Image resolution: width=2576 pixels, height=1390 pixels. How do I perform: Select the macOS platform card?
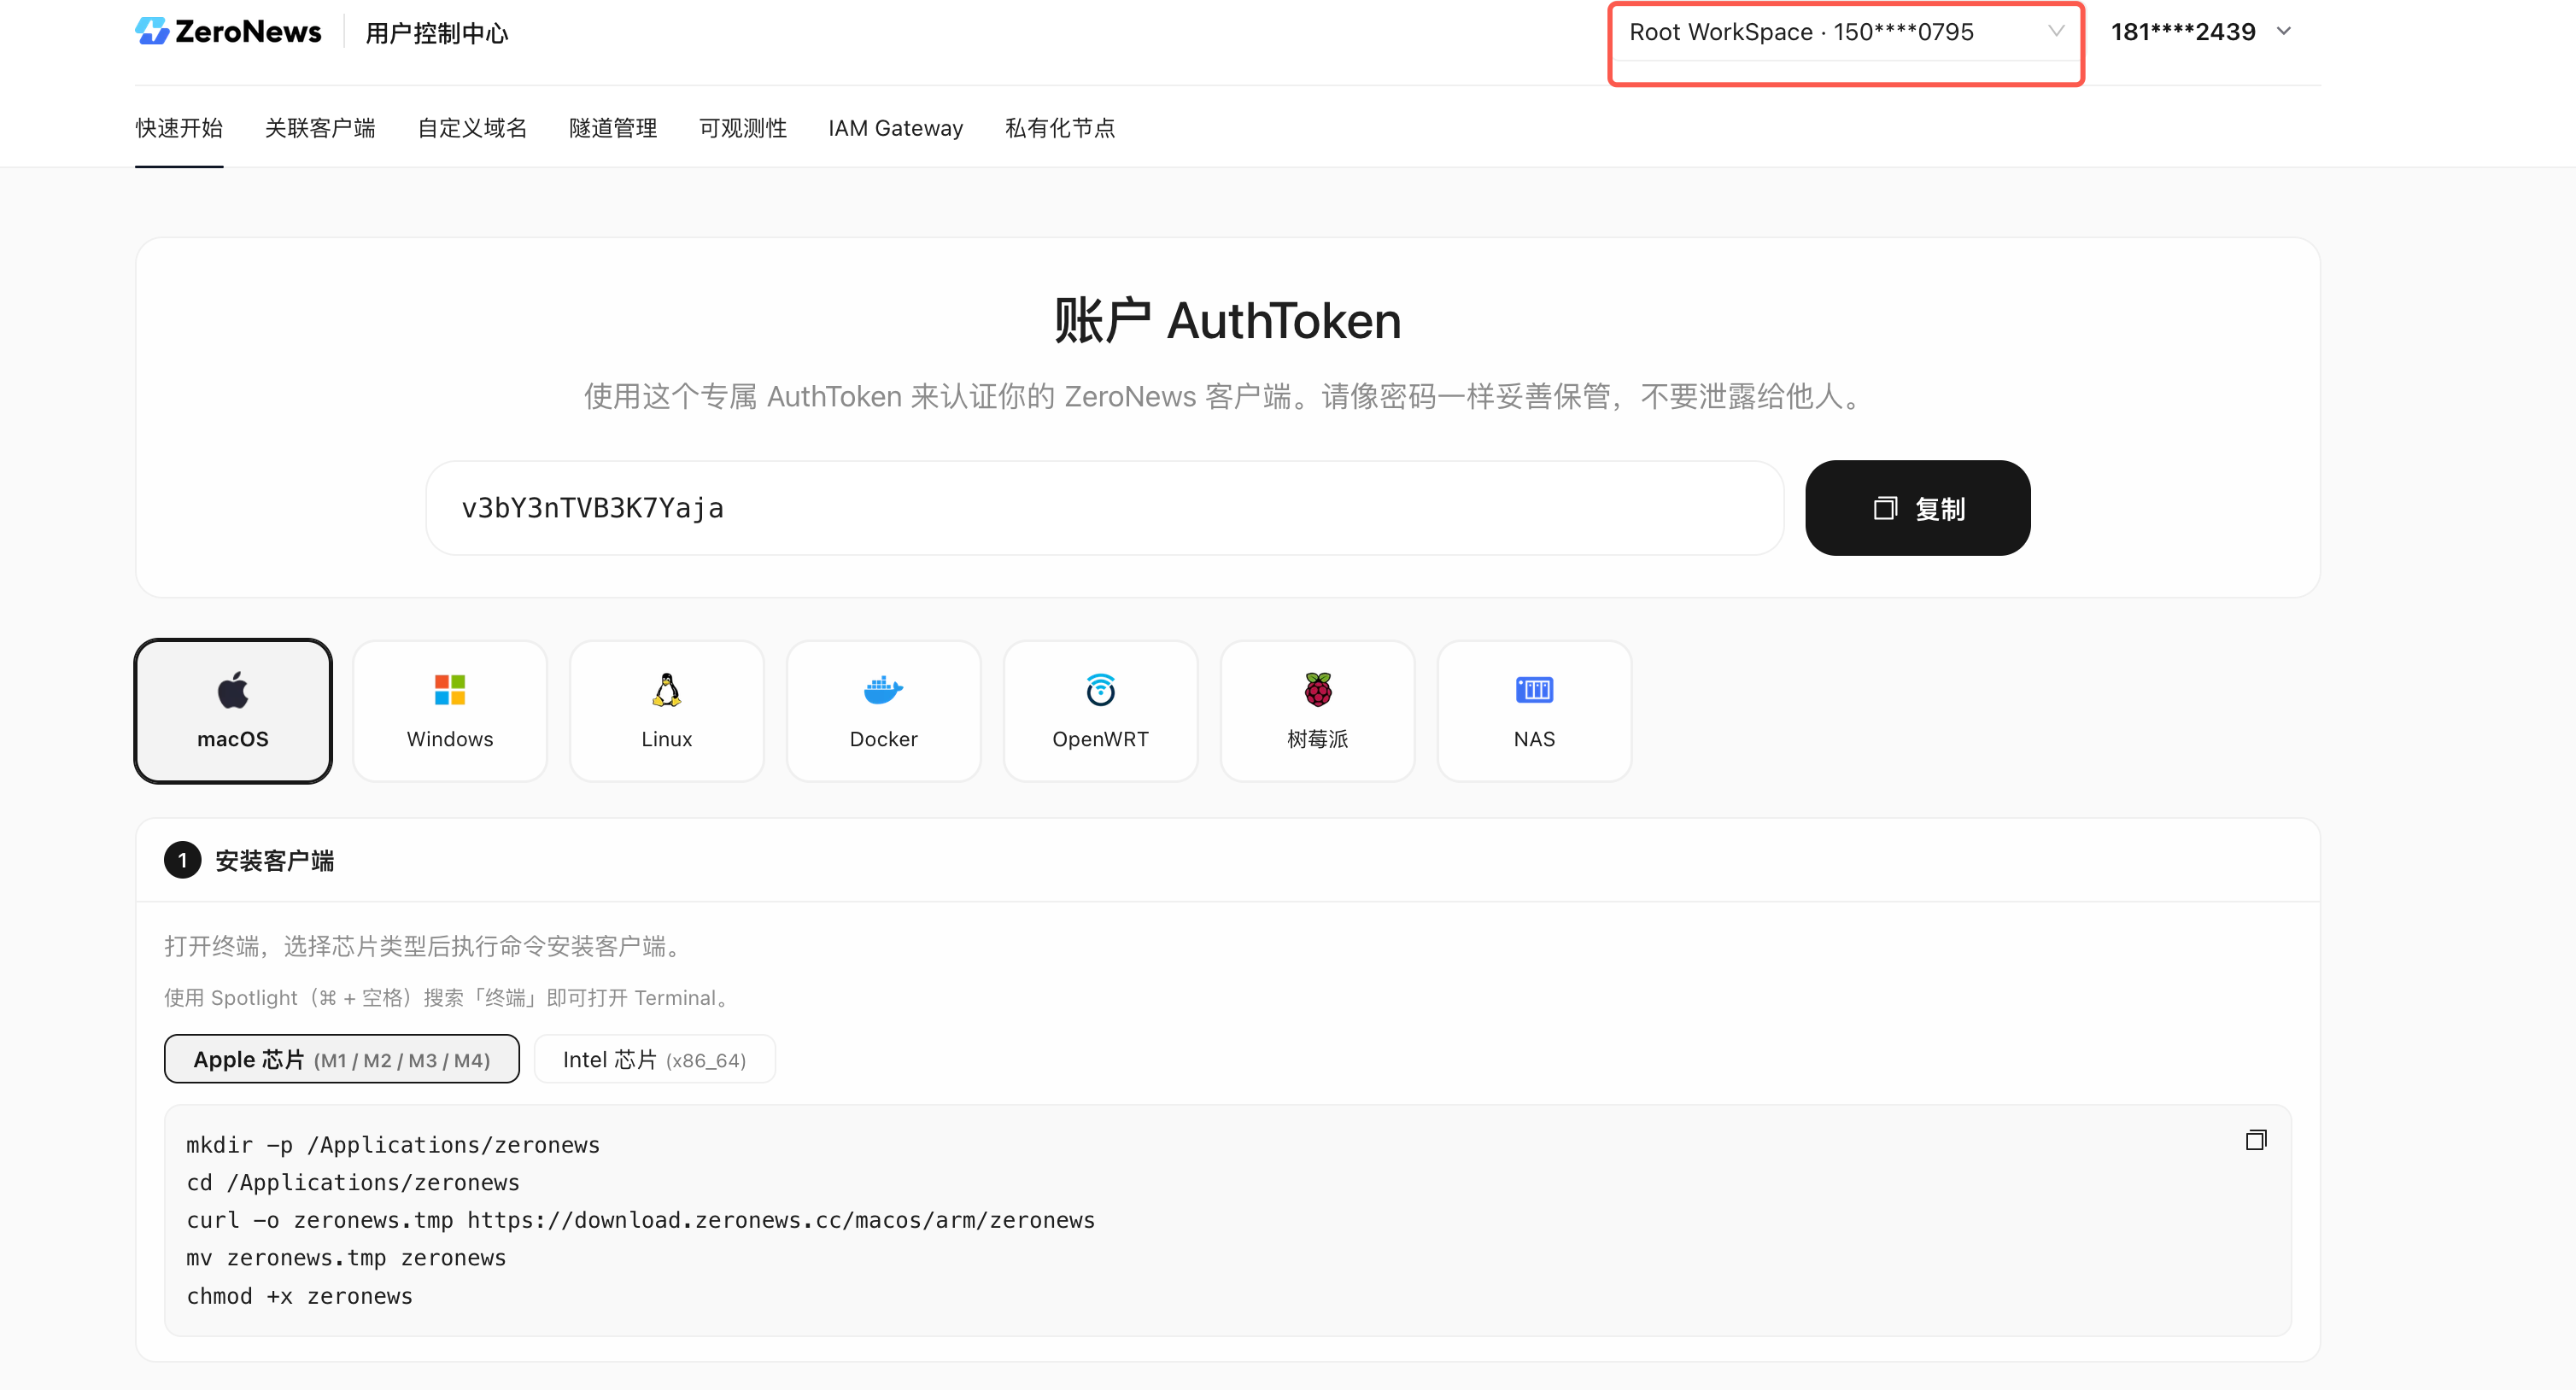(233, 711)
